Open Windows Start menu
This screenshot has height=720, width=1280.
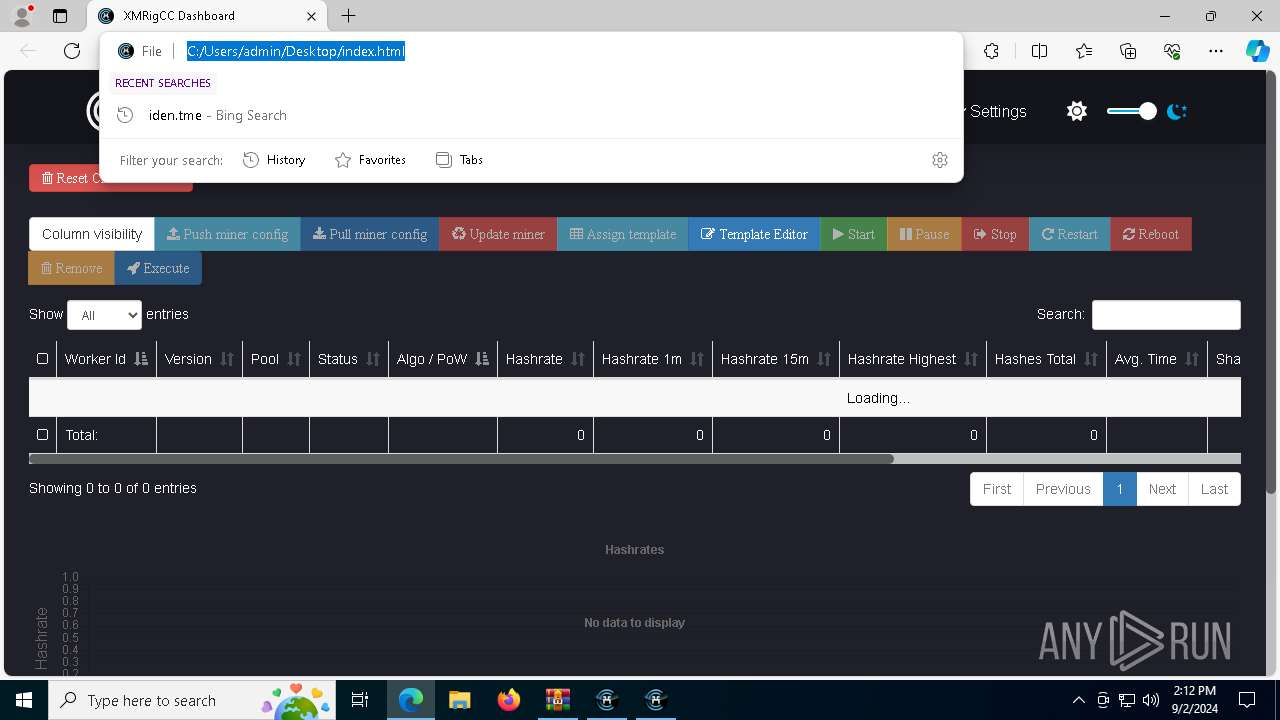point(24,700)
